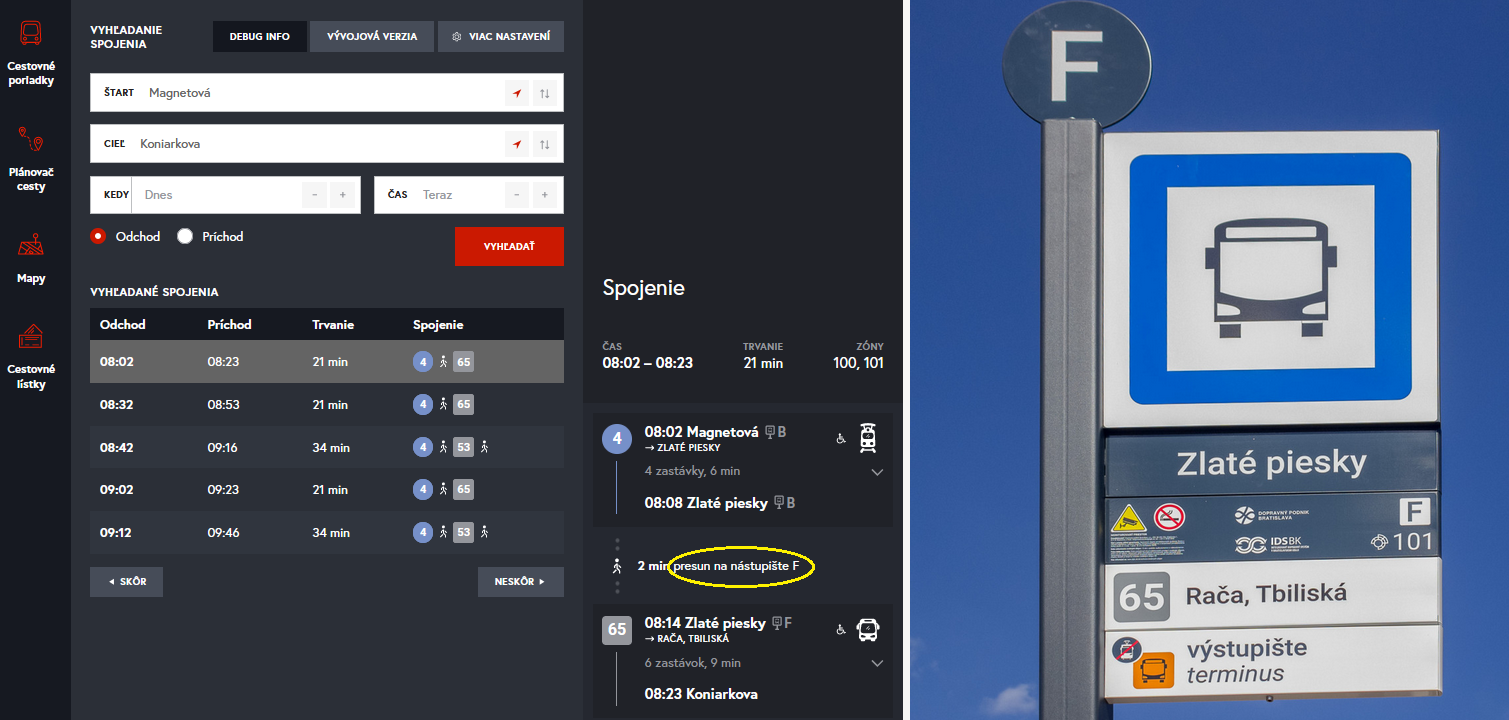Expand stops of tram 4 segment
Viewport: 1509px width, 720px height.
[878, 472]
